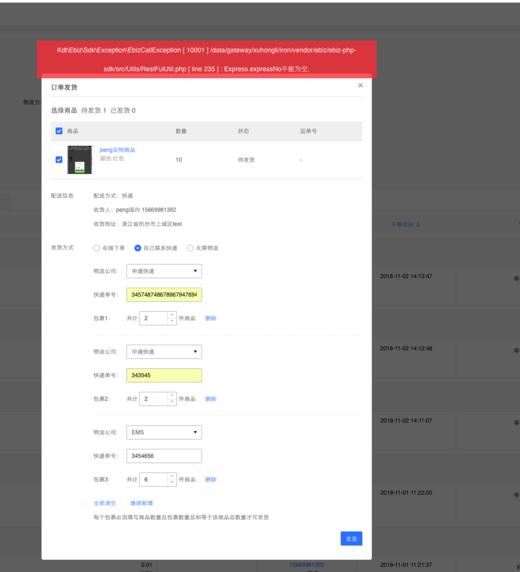The width and height of the screenshot is (520, 572).
Task: Click background timestamp 2018-11-01 11:21:37
Action: [406, 565]
